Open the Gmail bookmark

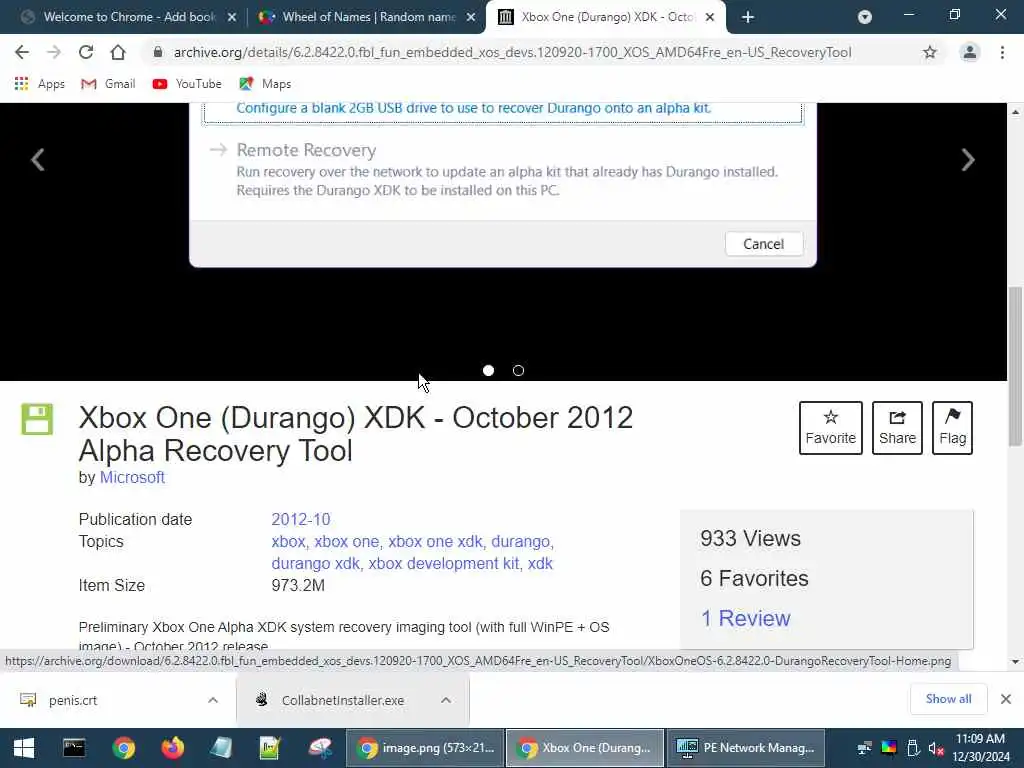[x=108, y=84]
